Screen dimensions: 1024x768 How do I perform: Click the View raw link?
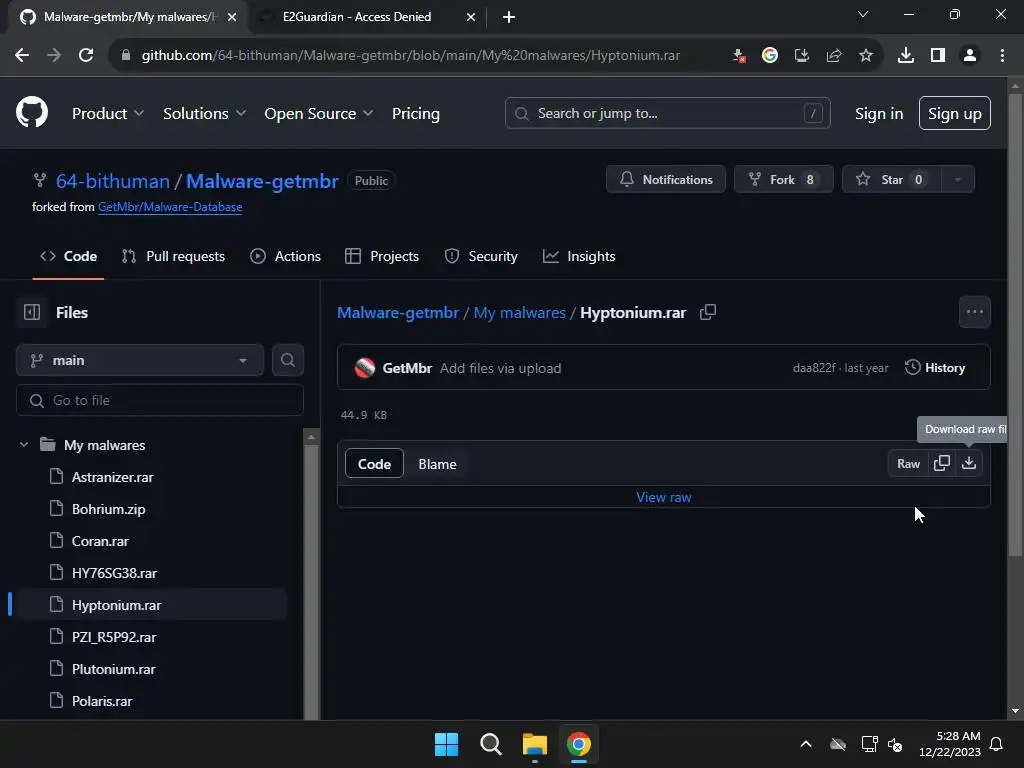[x=664, y=497]
